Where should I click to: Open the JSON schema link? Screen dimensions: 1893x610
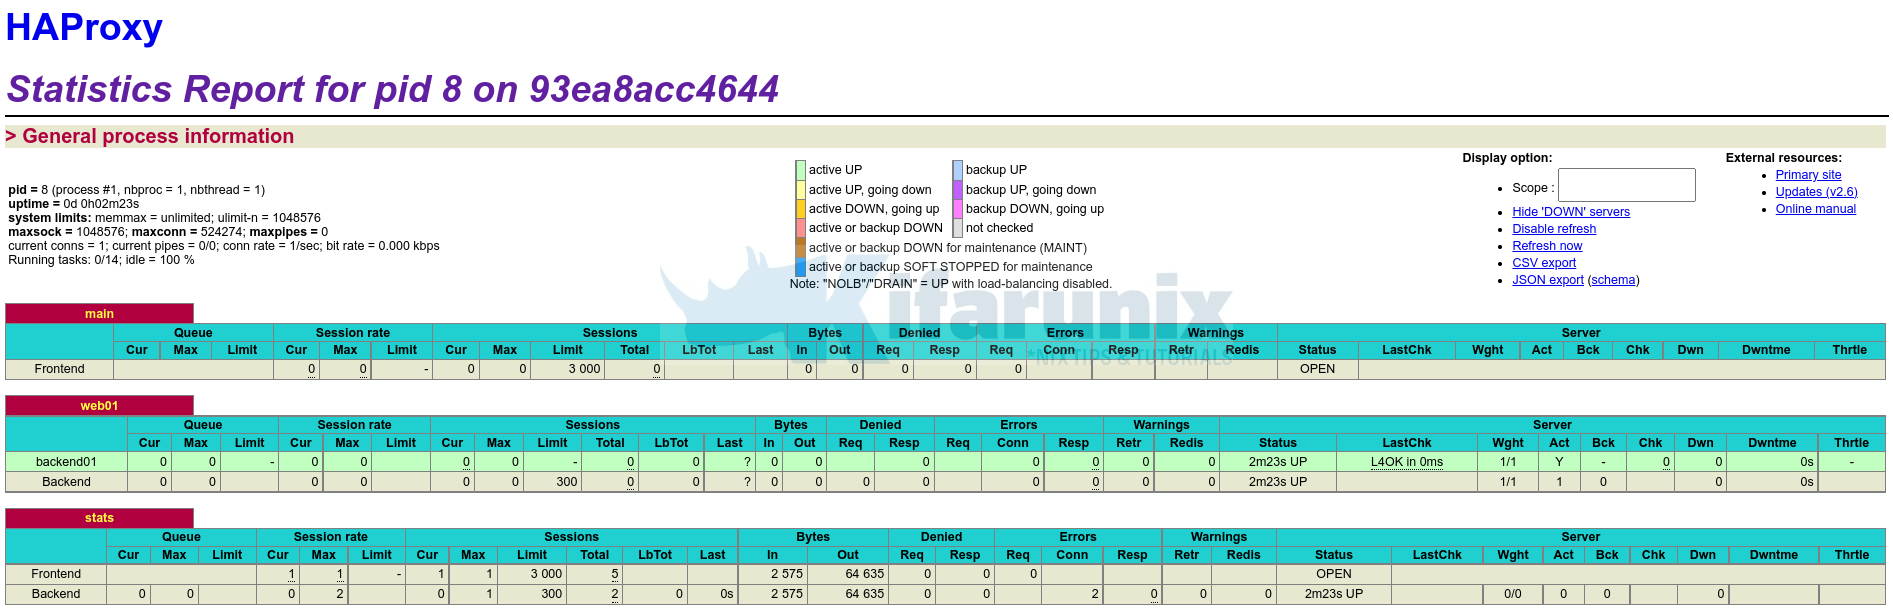(x=1613, y=280)
